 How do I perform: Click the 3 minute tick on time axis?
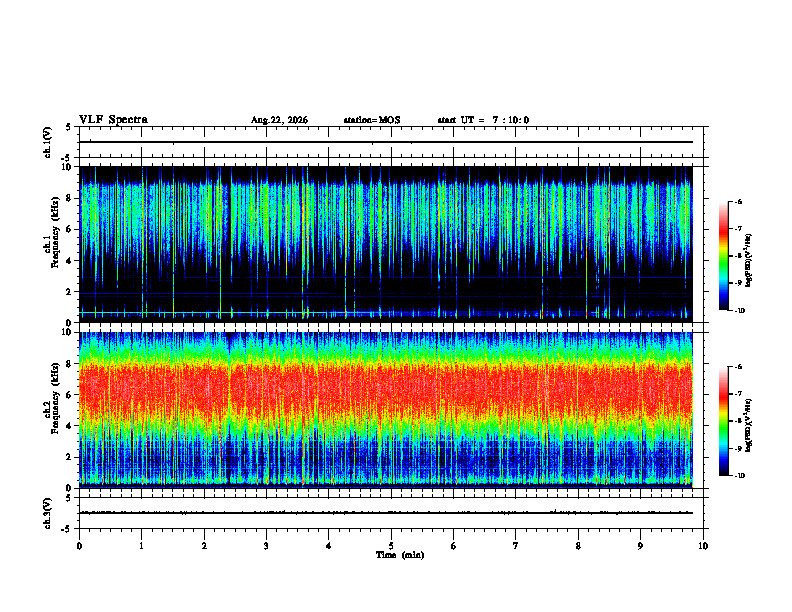click(x=266, y=546)
